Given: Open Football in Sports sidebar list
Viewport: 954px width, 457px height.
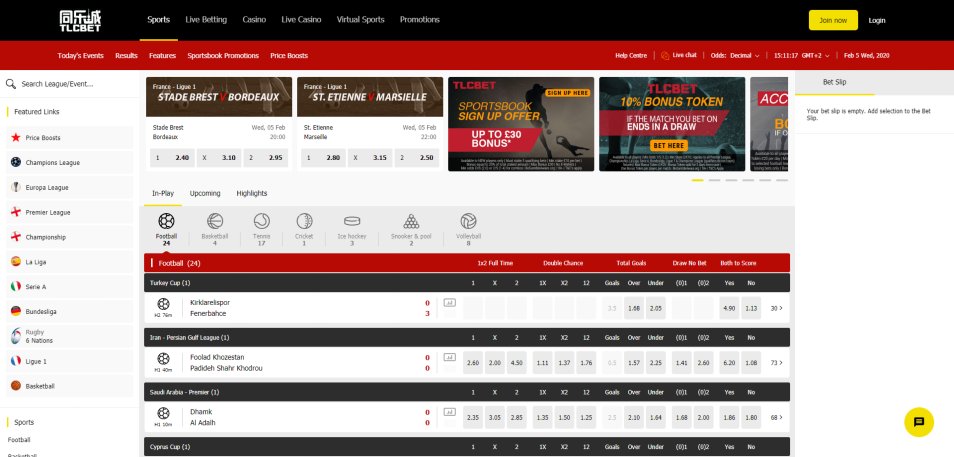Looking at the screenshot, I should [x=19, y=440].
